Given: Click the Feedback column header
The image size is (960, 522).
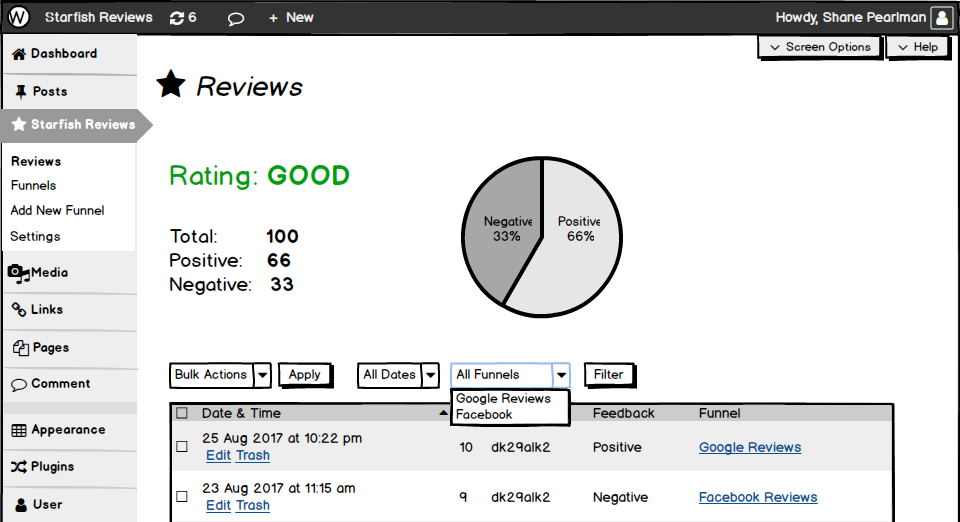Looking at the screenshot, I should [x=623, y=414].
